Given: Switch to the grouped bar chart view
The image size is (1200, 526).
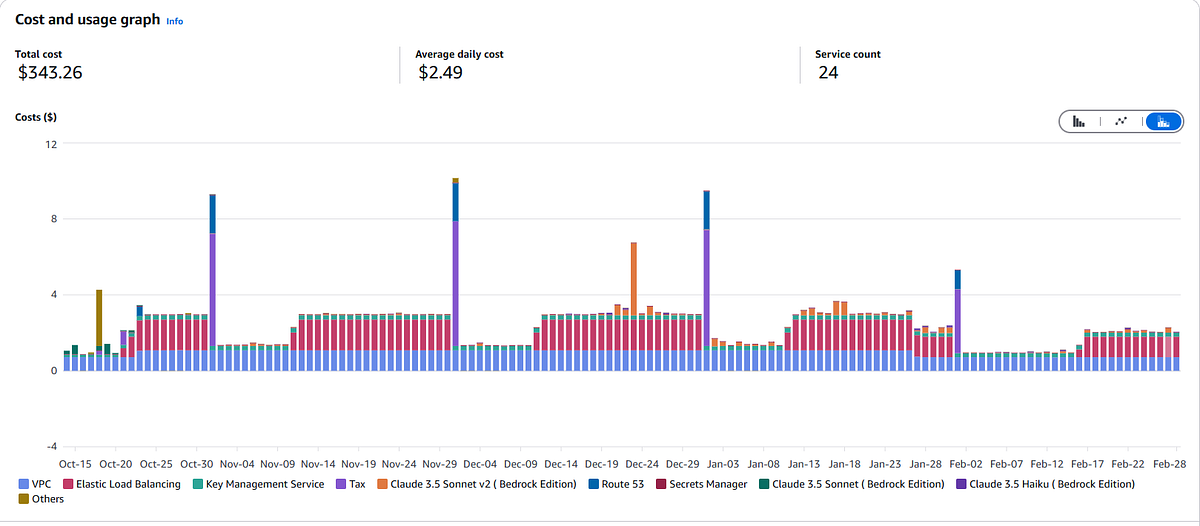Looking at the screenshot, I should [1079, 121].
